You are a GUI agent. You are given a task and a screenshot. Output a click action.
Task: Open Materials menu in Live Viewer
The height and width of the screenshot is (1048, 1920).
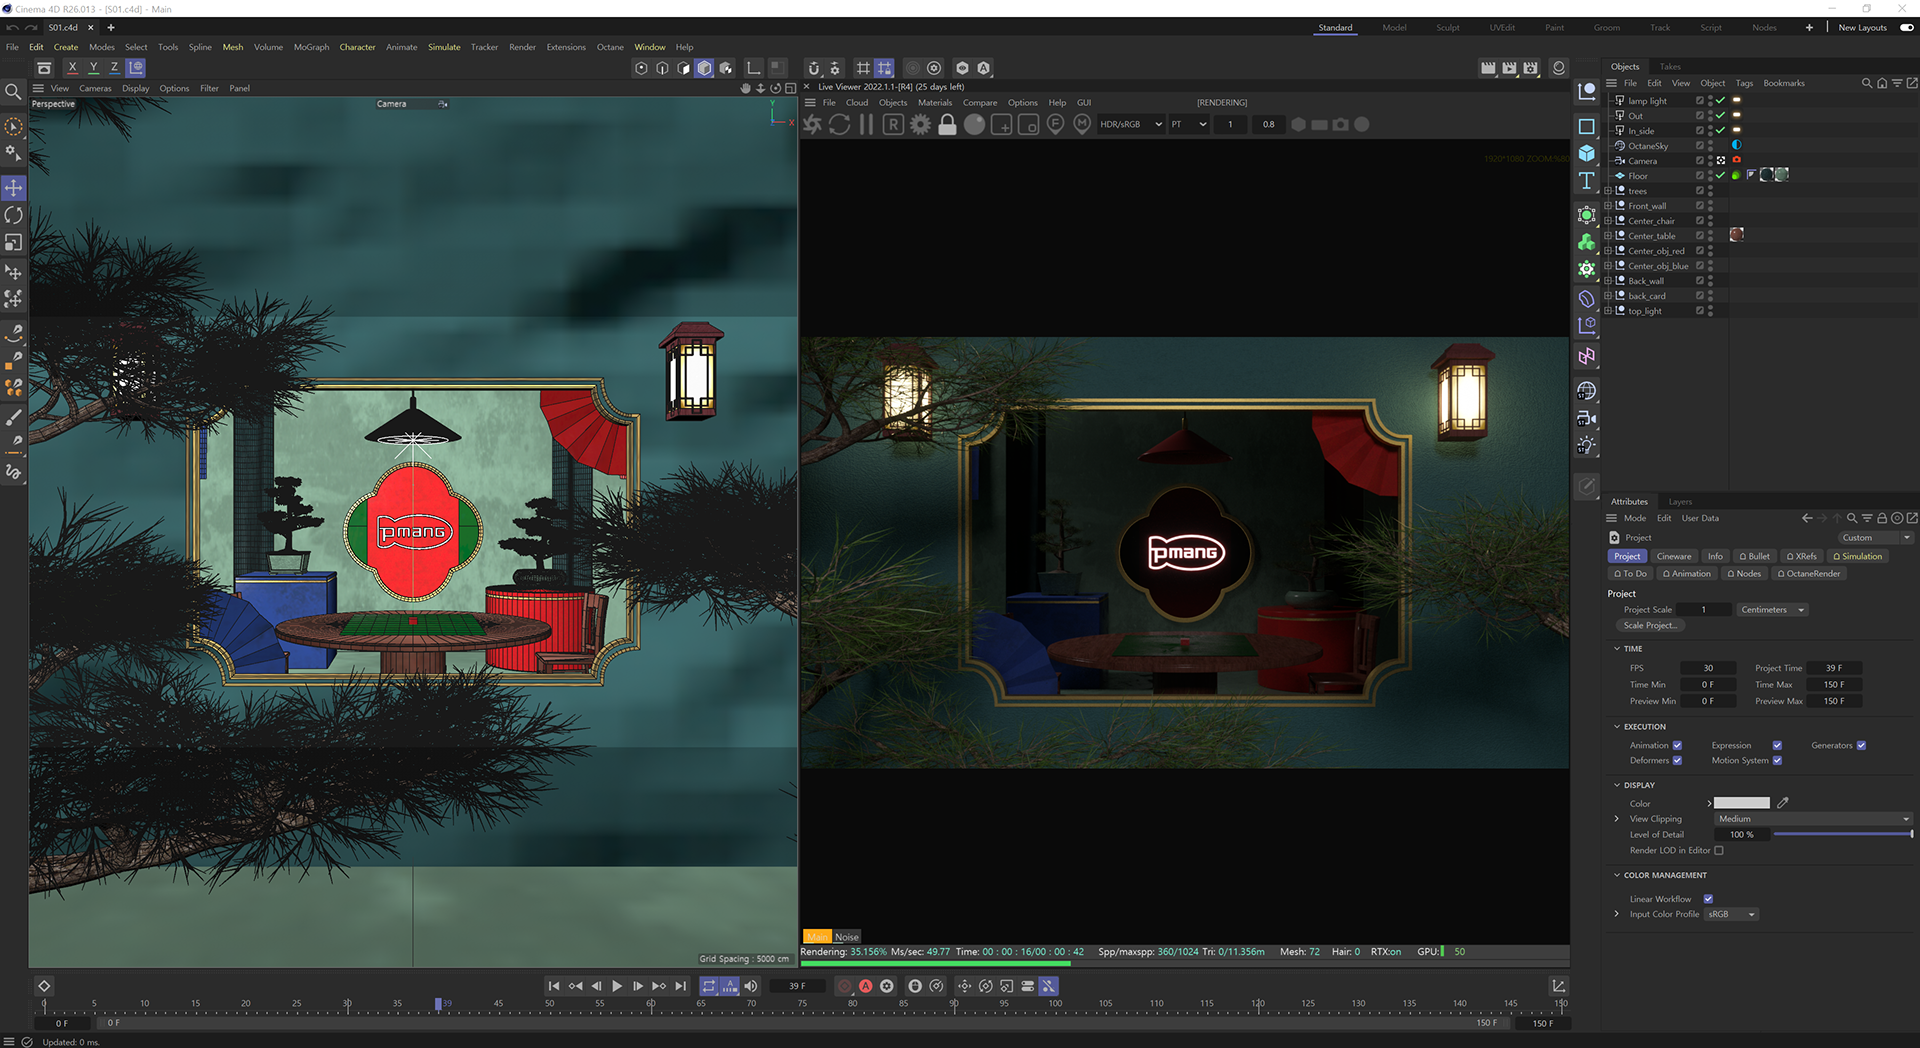tap(935, 103)
